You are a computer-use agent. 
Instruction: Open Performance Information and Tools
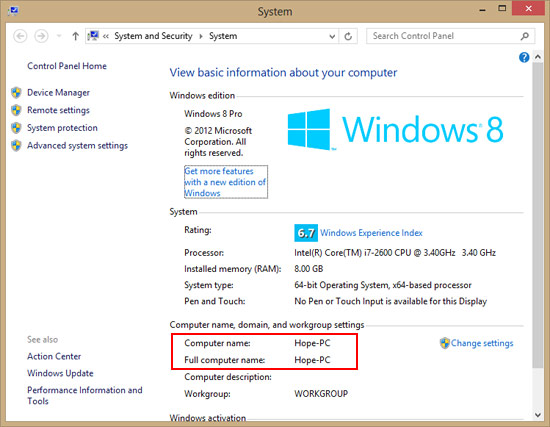click(85, 395)
